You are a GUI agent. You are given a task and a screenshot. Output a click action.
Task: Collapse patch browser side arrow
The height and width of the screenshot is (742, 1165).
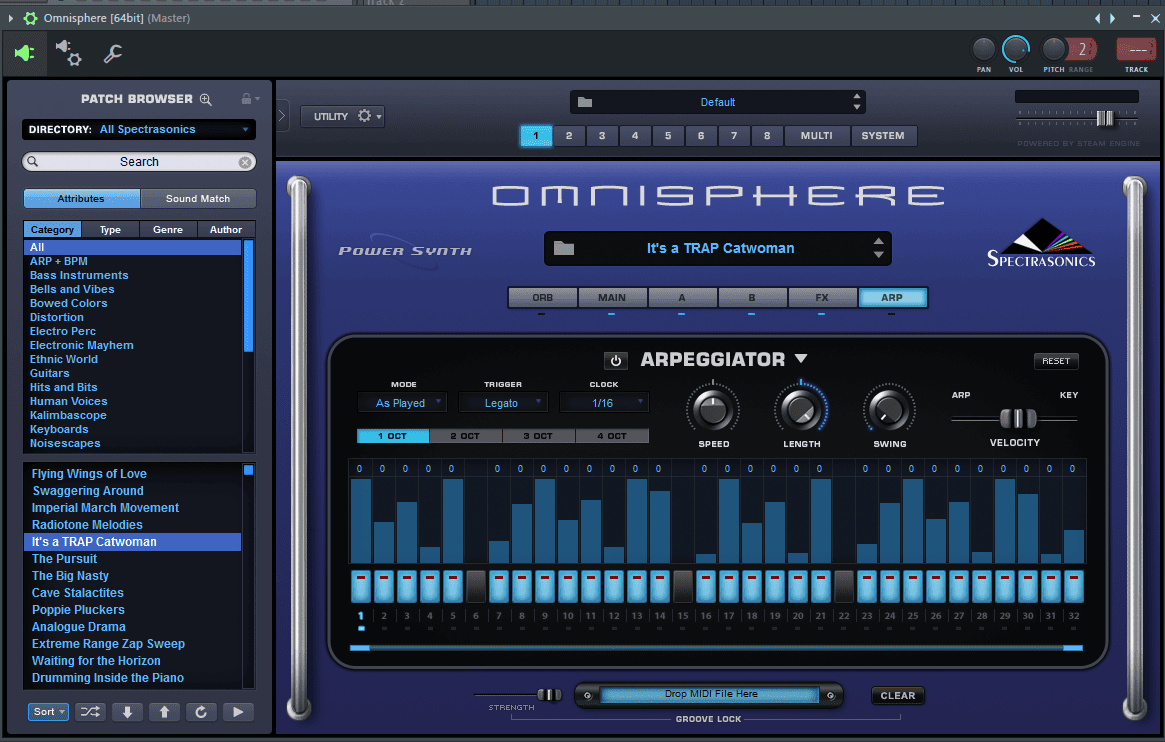(282, 116)
